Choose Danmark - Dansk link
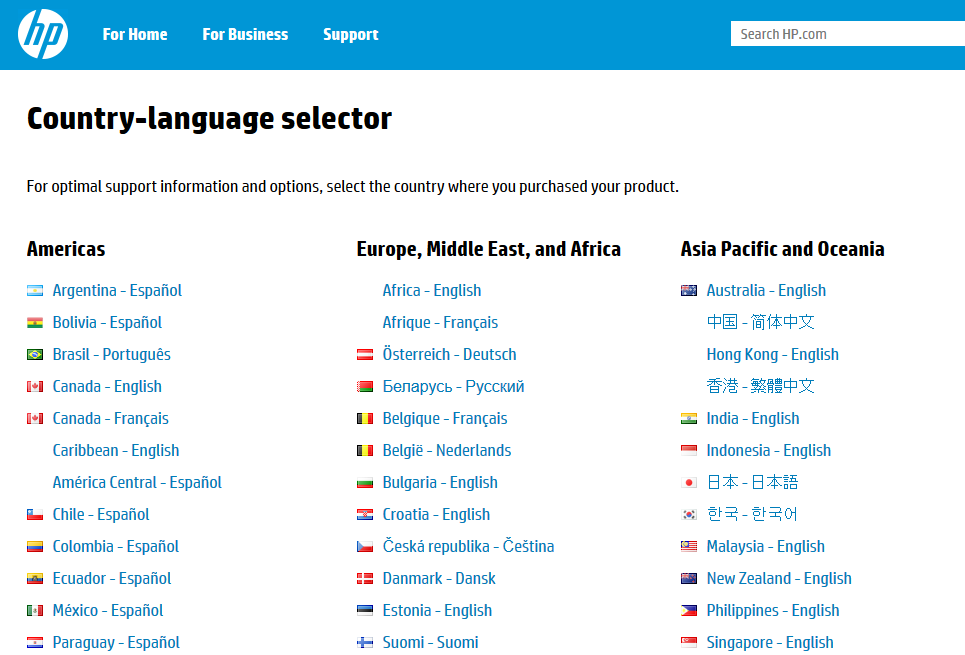 (x=439, y=579)
